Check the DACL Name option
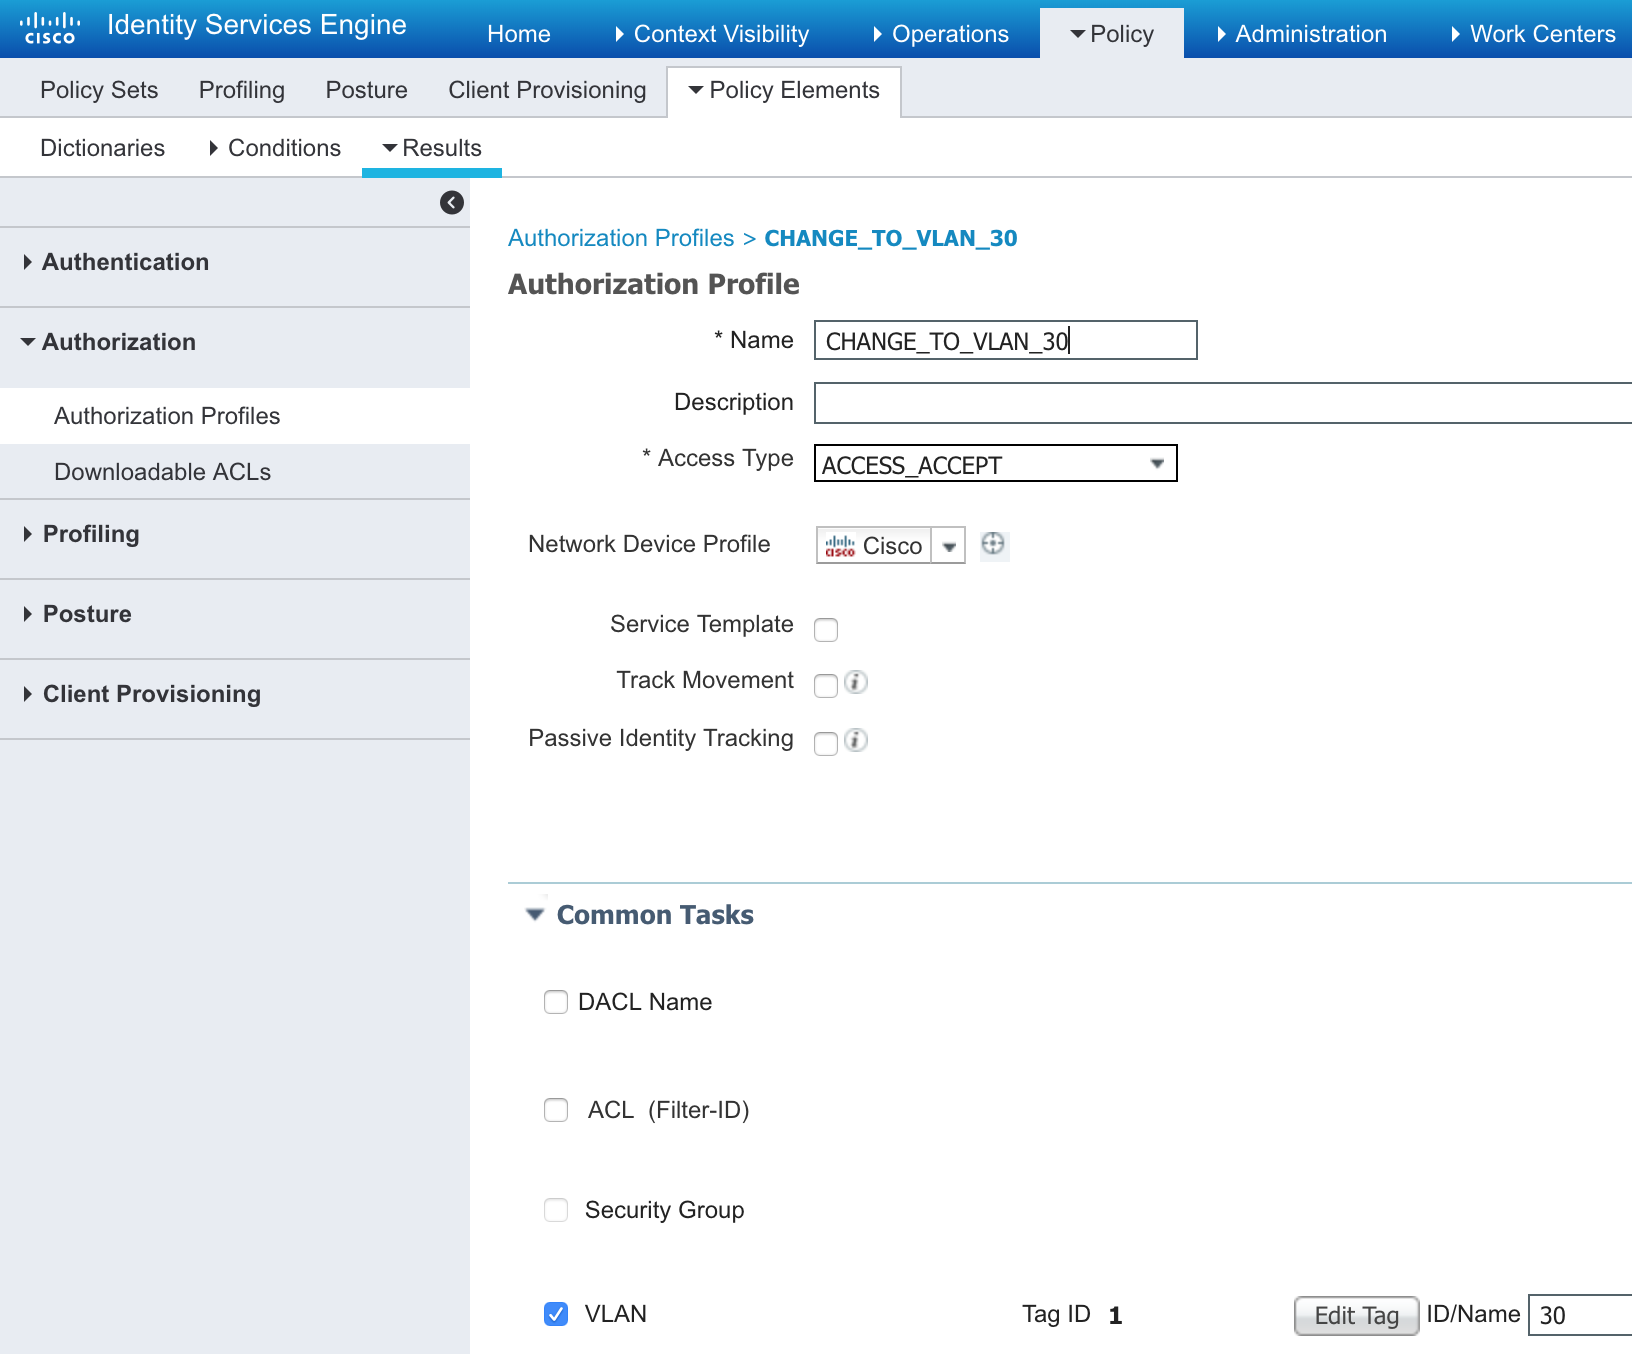The image size is (1632, 1354). [556, 1002]
